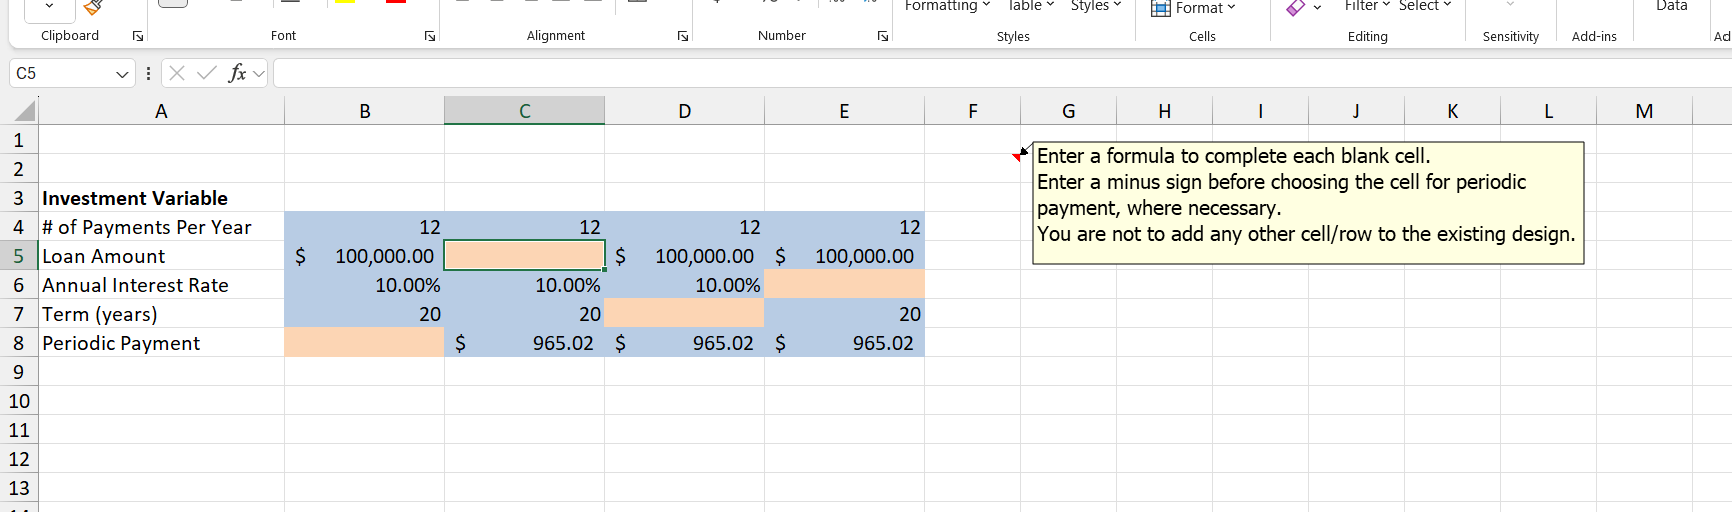Select cell E7 showing 20
This screenshot has height=512, width=1732.
pyautogui.click(x=845, y=314)
